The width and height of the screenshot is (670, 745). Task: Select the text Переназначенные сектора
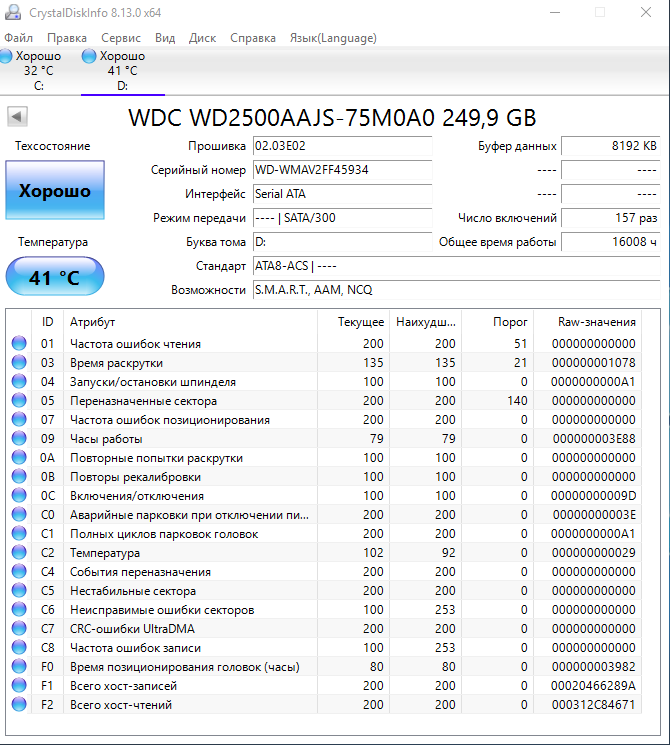click(x=144, y=401)
